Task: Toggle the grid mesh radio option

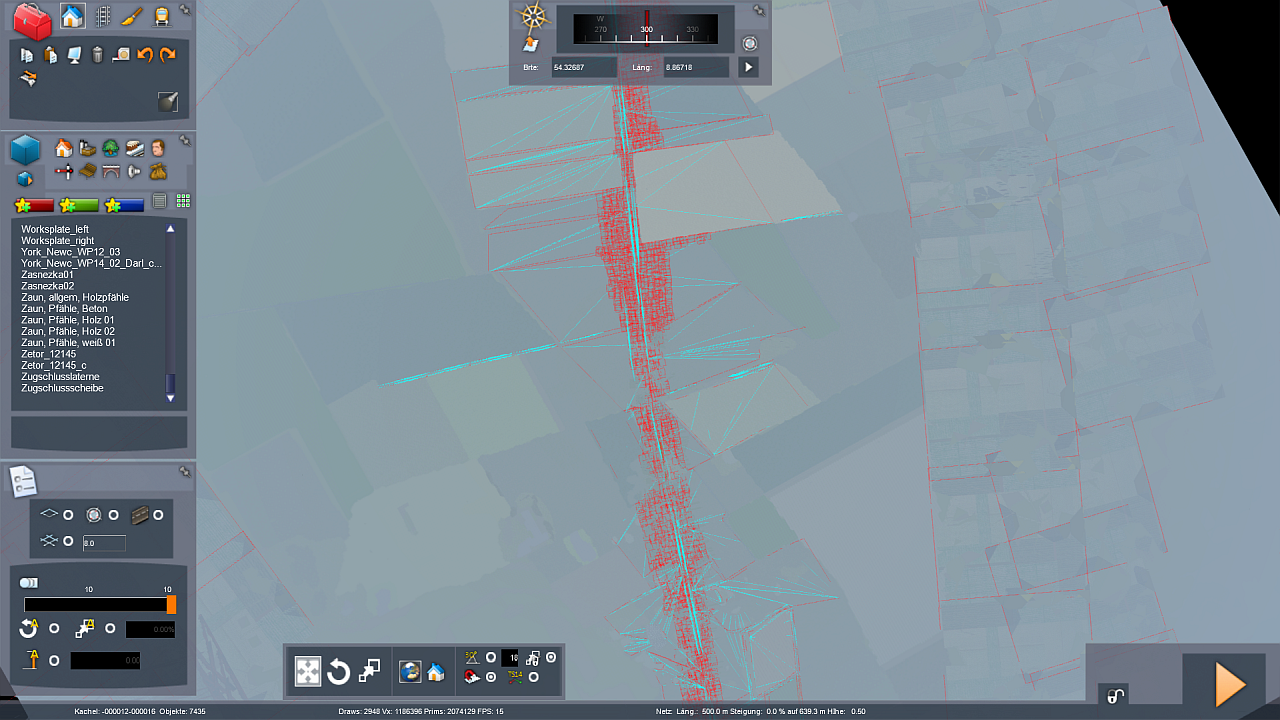Action: click(68, 541)
